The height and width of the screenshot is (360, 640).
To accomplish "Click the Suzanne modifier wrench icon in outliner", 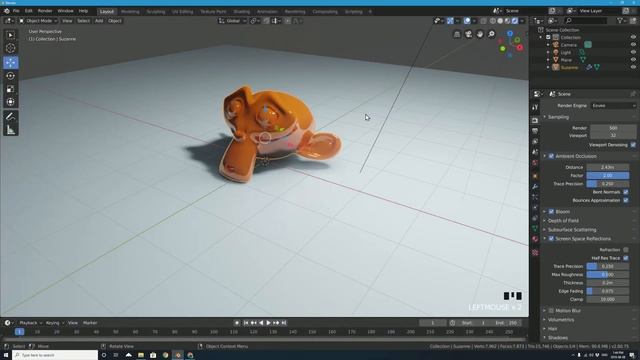I will click(589, 67).
